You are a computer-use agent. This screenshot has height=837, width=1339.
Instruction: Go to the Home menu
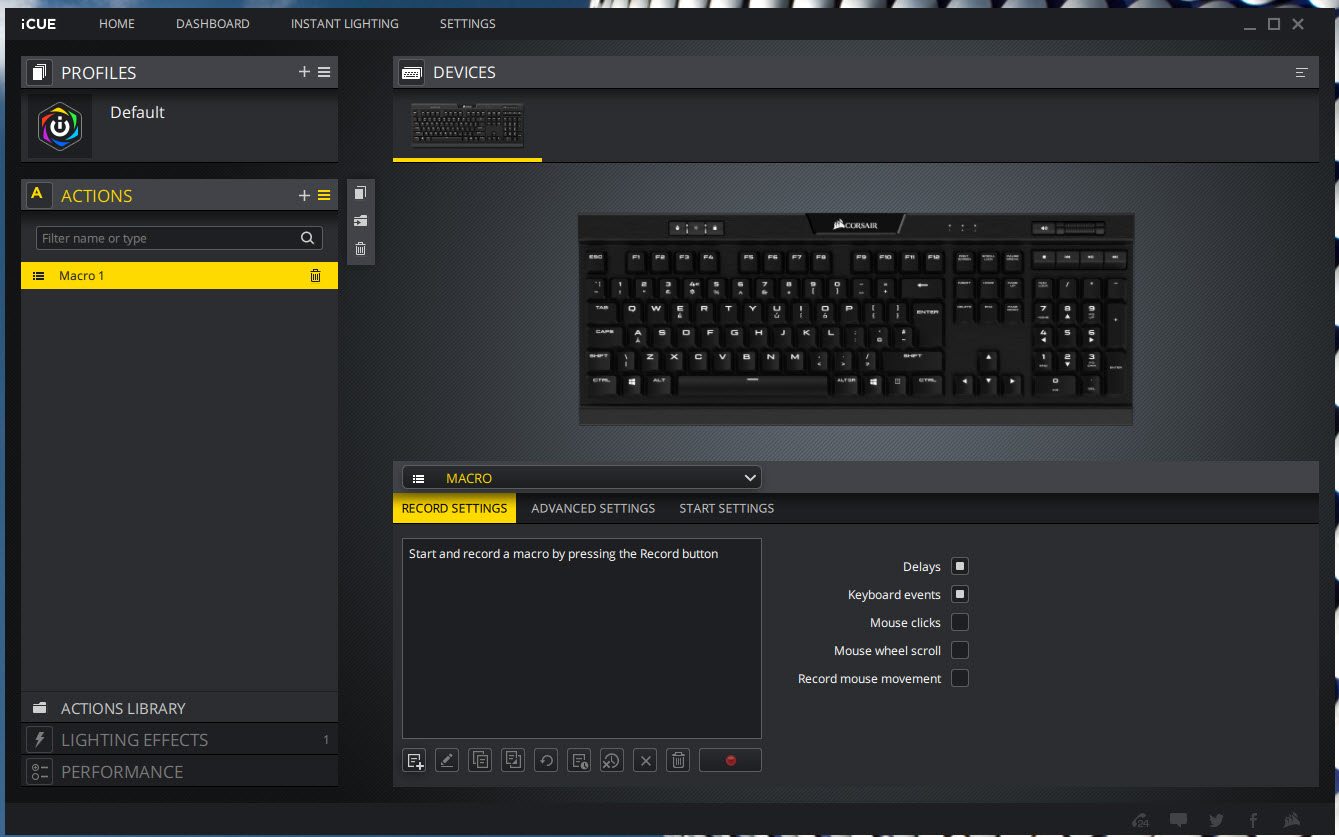tap(117, 23)
